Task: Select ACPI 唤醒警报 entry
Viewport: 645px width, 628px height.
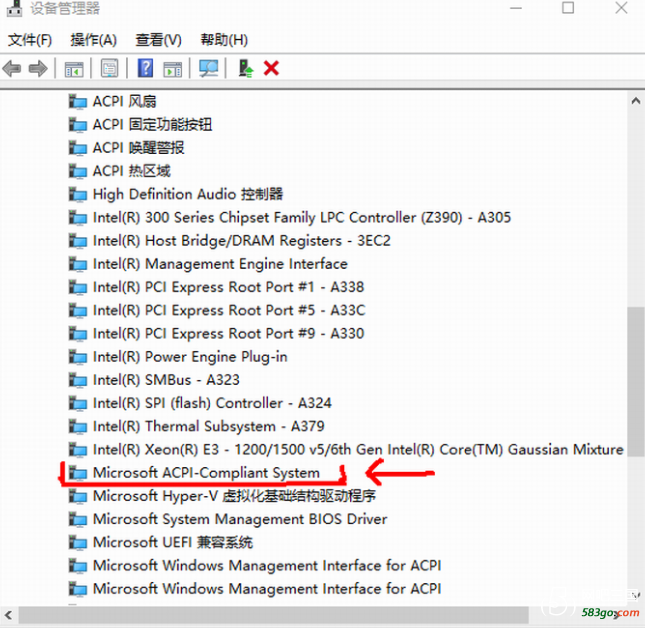Action: click(x=138, y=148)
